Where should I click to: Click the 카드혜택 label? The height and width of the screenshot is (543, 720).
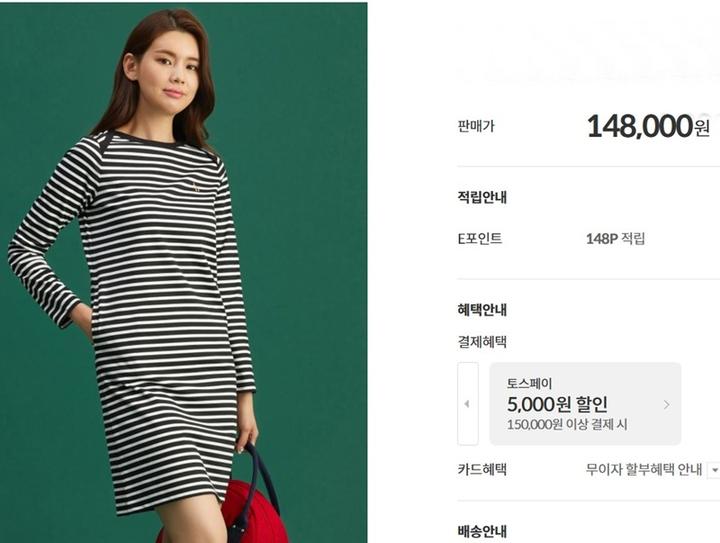[482, 470]
